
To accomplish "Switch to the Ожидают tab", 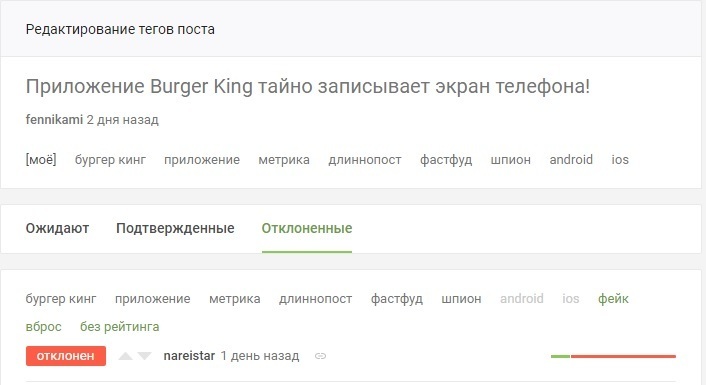I will (57, 228).
